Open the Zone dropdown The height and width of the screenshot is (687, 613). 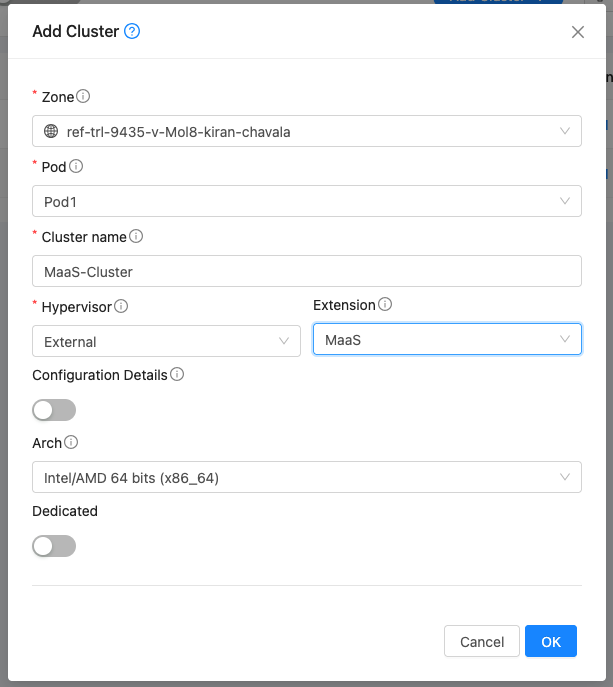click(306, 132)
